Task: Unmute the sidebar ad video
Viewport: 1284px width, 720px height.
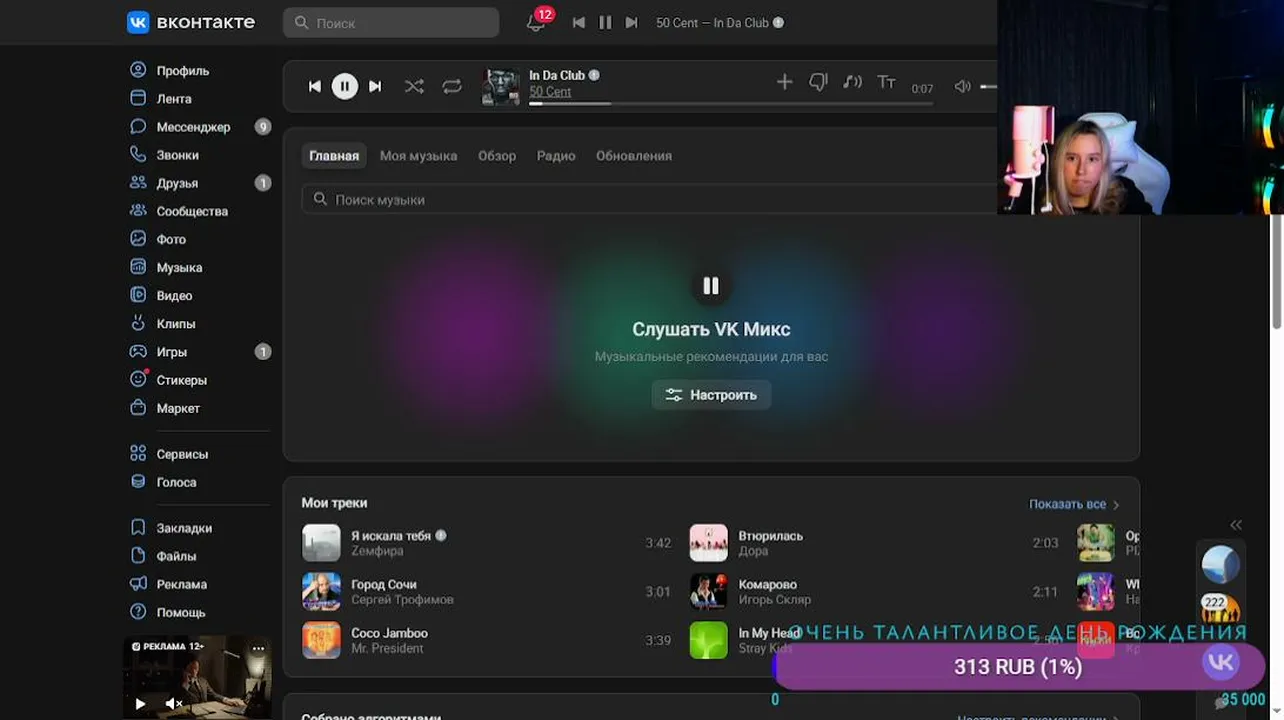Action: pyautogui.click(x=173, y=704)
